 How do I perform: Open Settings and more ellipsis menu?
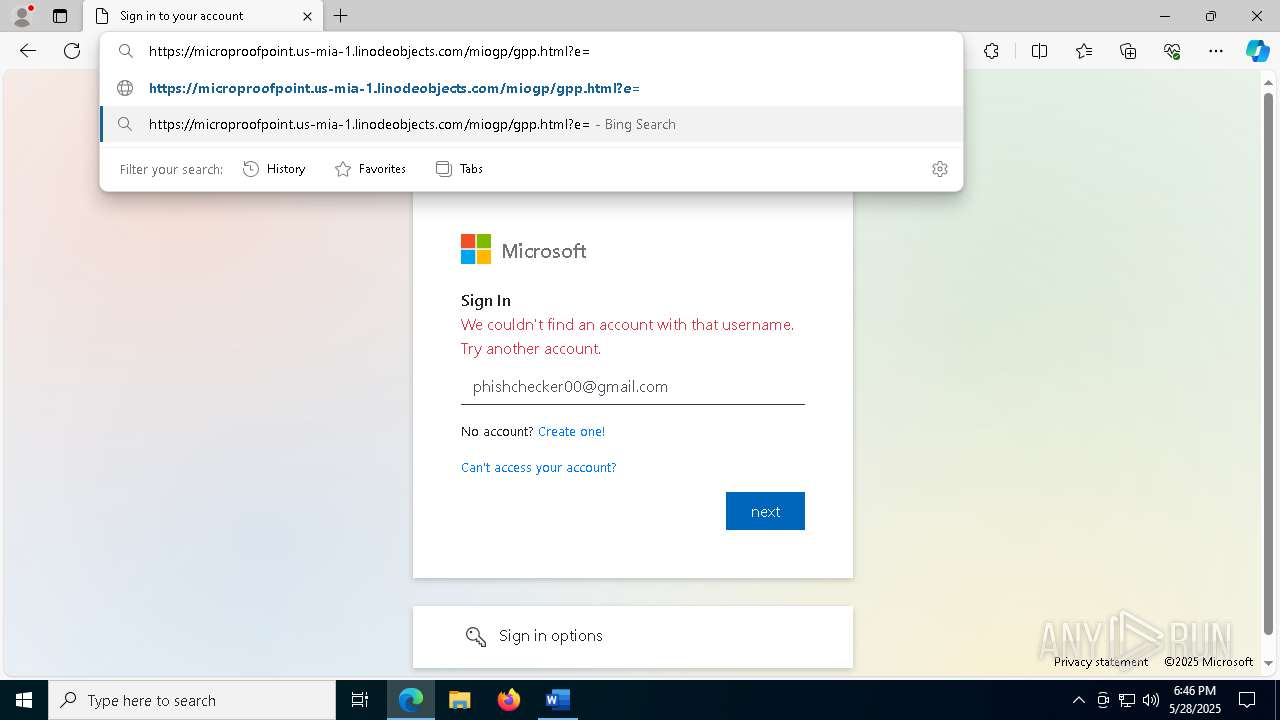pos(1216,51)
